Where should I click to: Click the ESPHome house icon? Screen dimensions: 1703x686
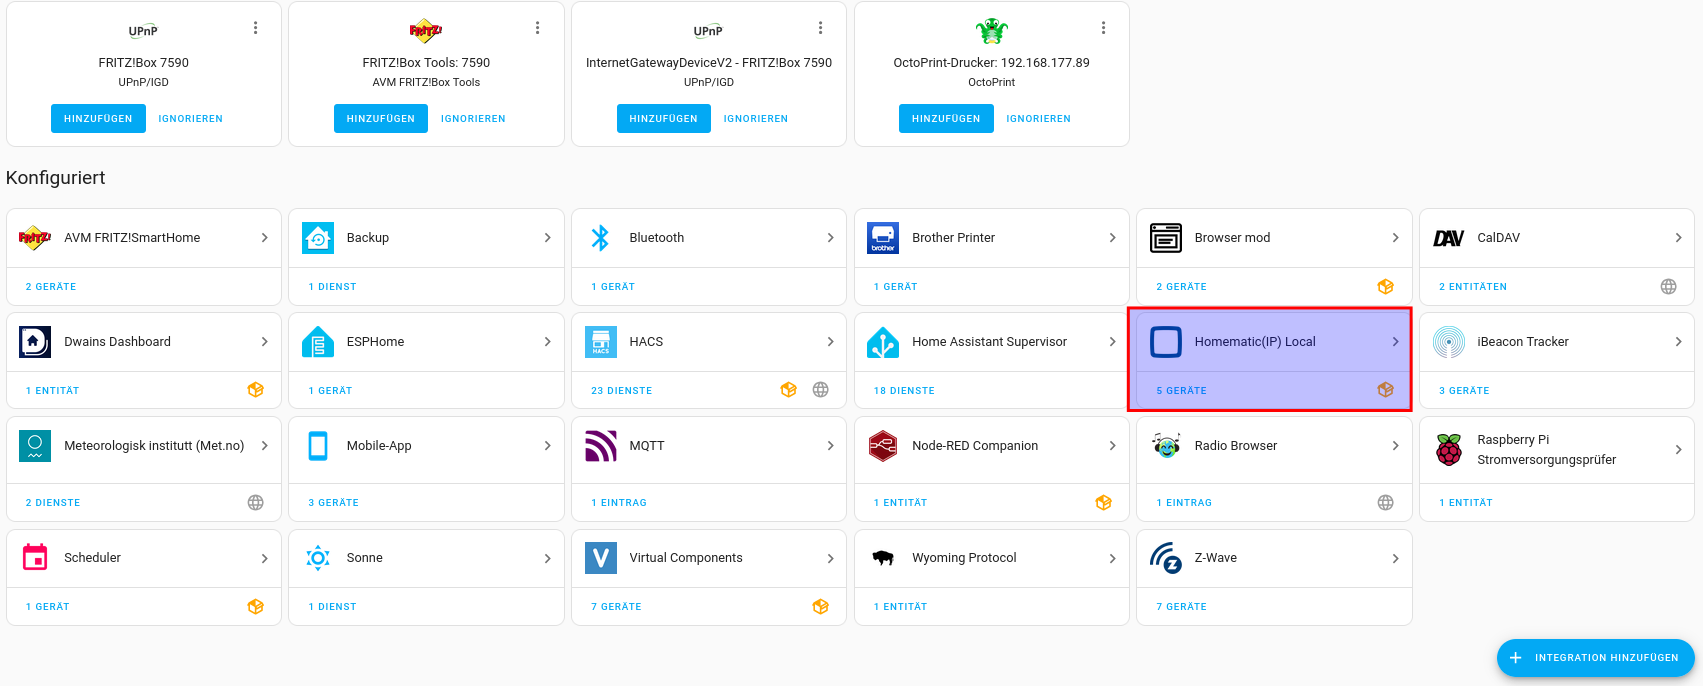click(x=318, y=342)
